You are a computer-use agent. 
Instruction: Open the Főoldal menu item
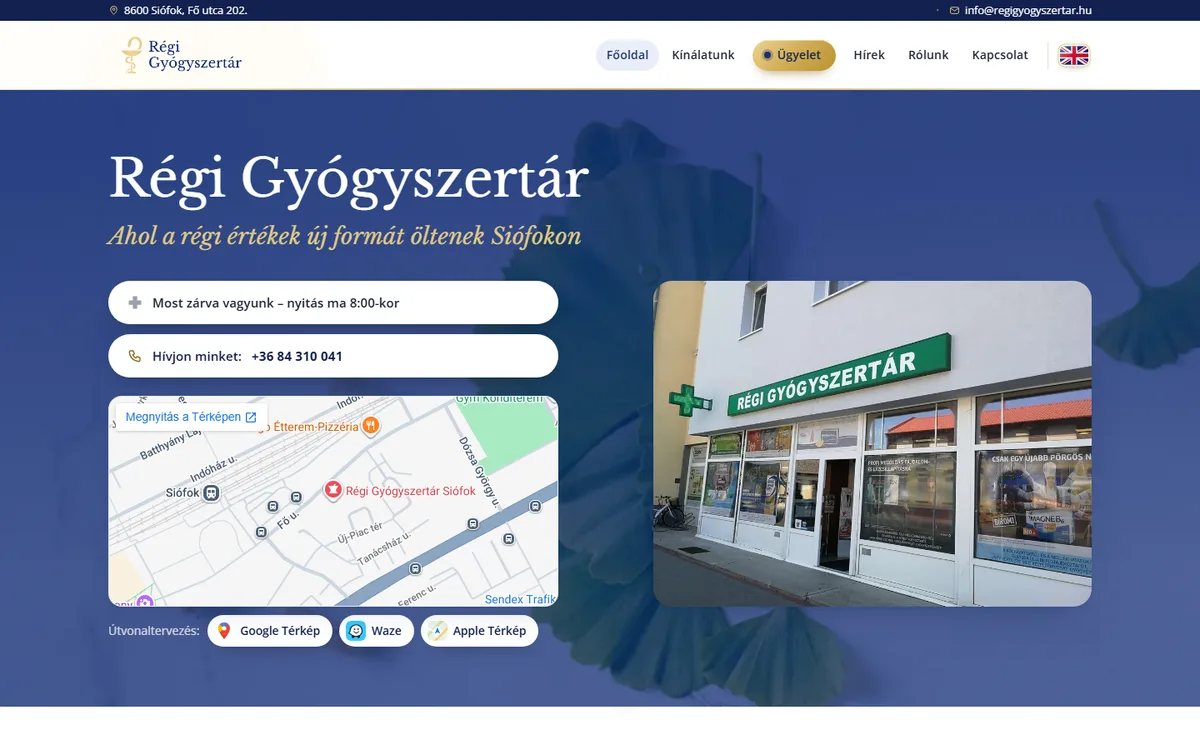(628, 55)
